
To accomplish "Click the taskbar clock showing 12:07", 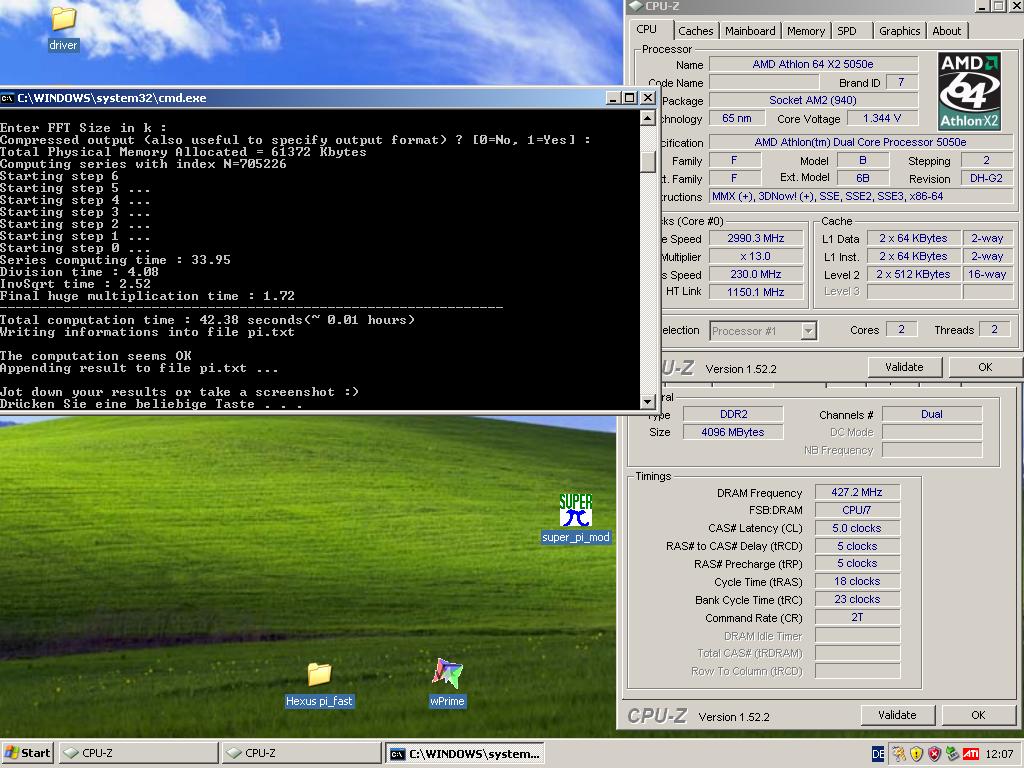I will (999, 754).
